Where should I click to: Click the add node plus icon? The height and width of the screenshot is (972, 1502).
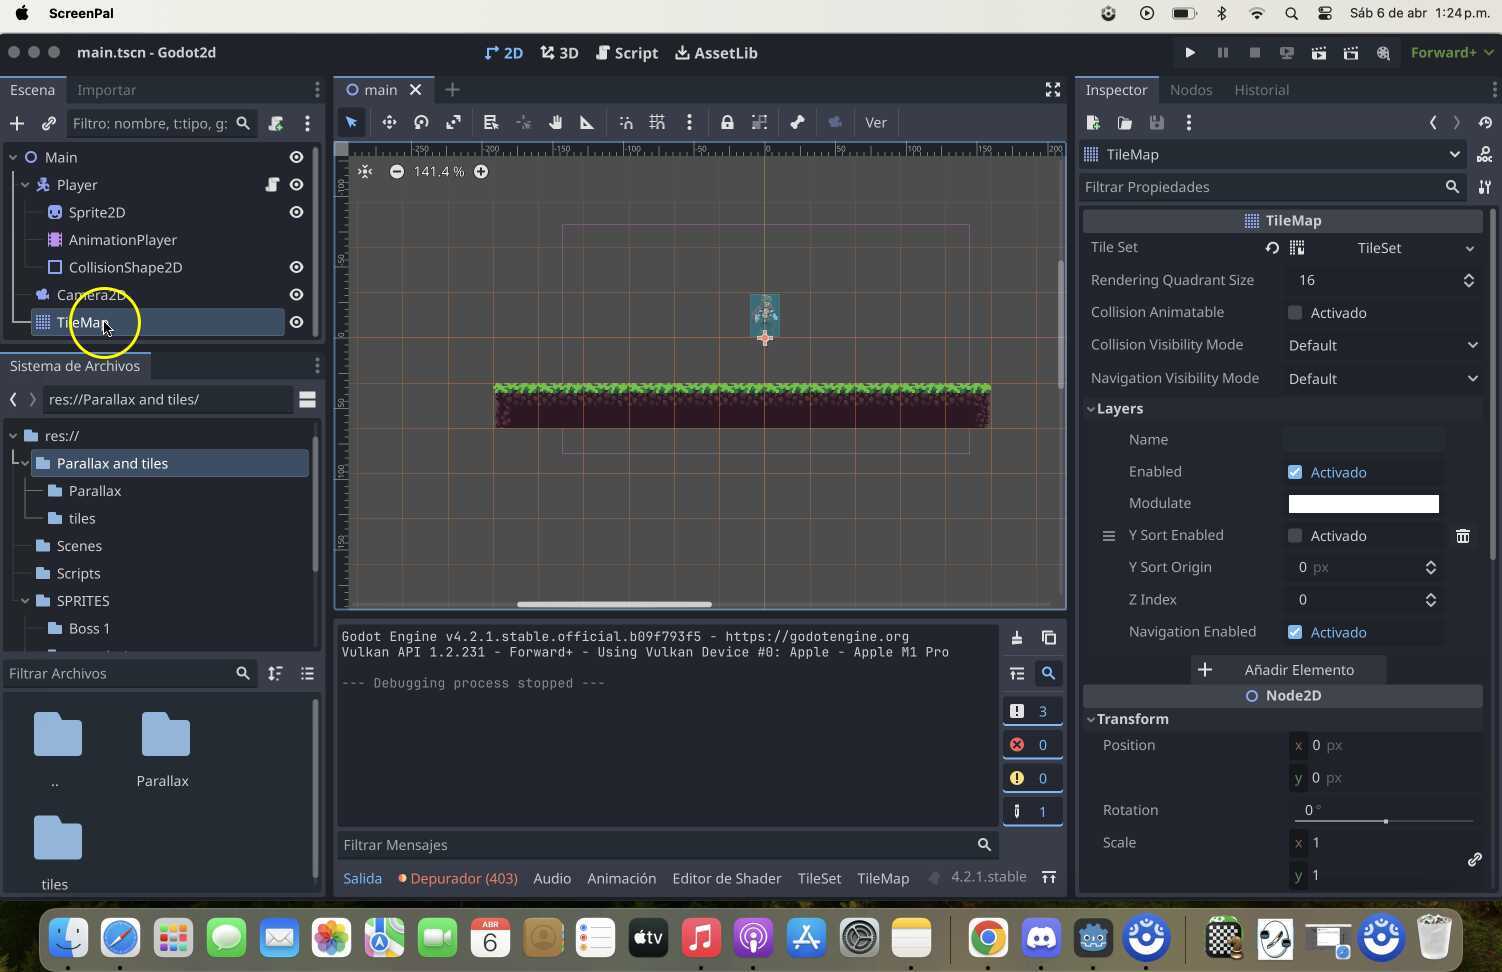click(x=17, y=123)
